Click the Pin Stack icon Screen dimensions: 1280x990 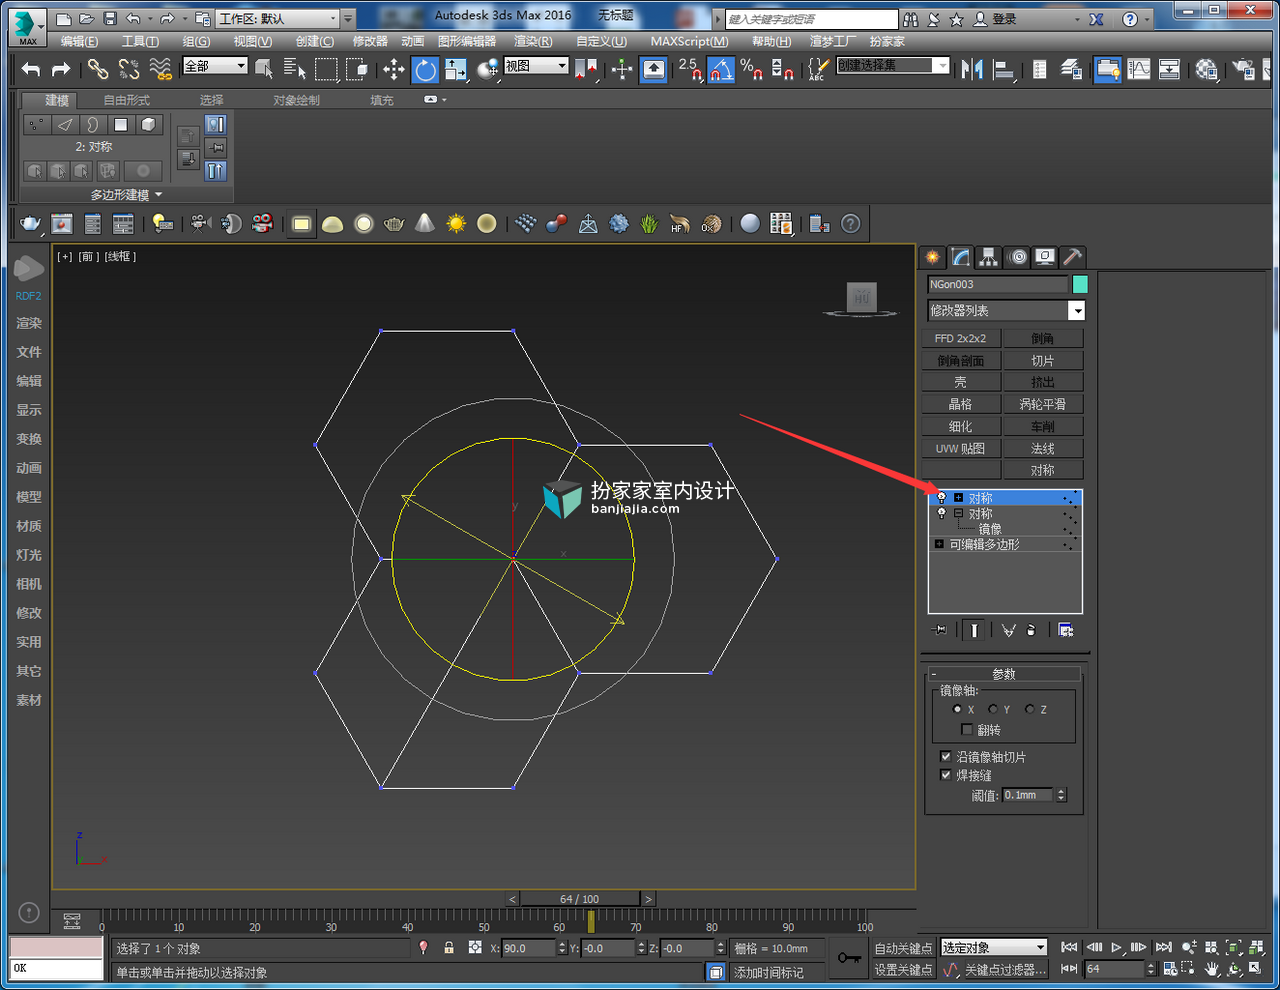[939, 630]
